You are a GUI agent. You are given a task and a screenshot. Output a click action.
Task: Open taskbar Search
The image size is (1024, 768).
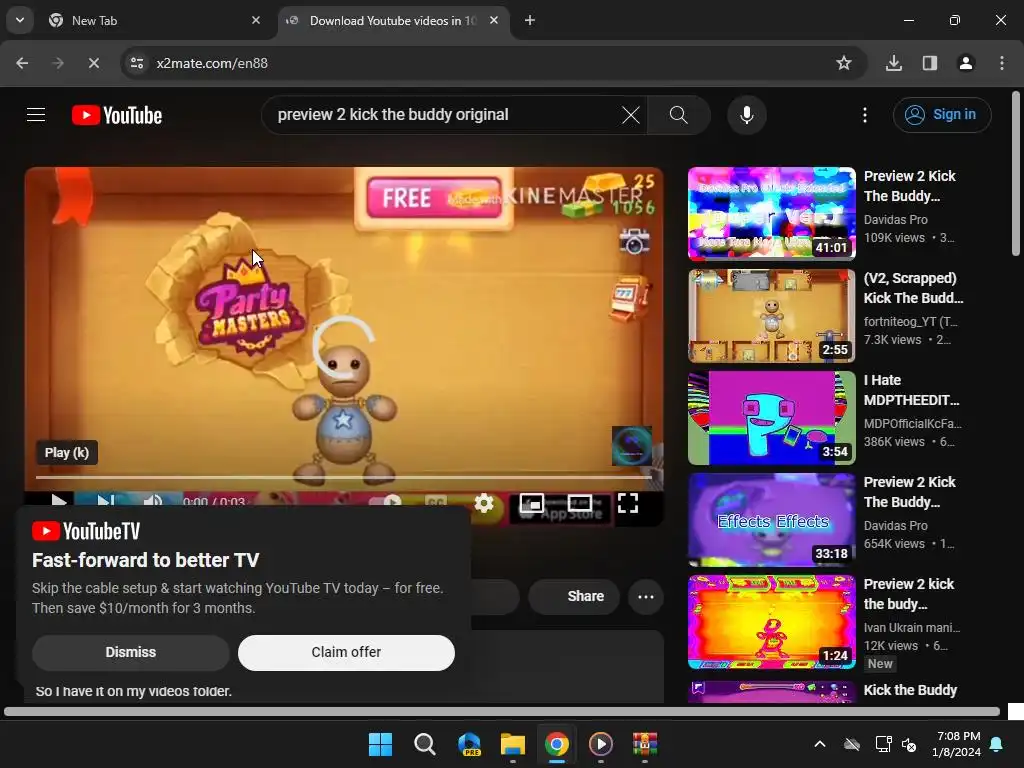click(424, 744)
